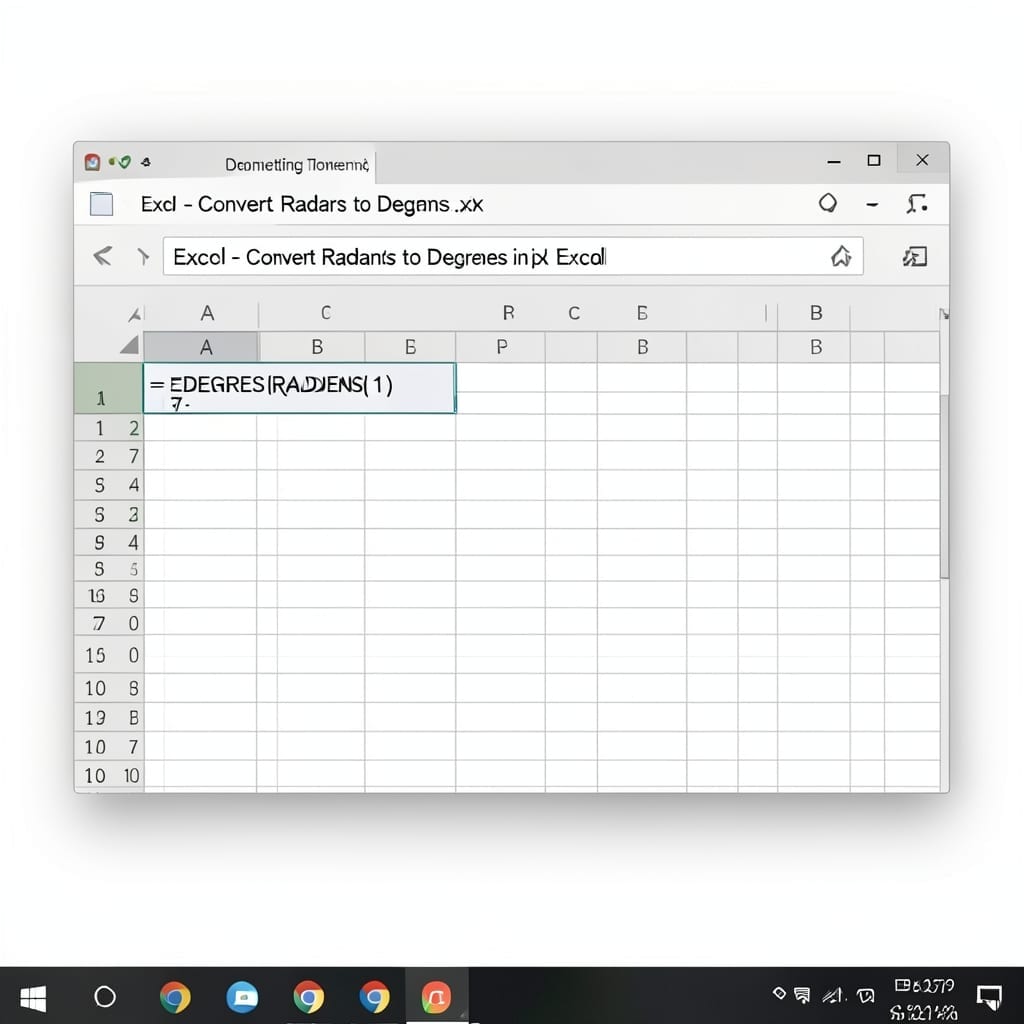Click the hexagon icon in the title row
This screenshot has height=1024, width=1024.
[828, 203]
